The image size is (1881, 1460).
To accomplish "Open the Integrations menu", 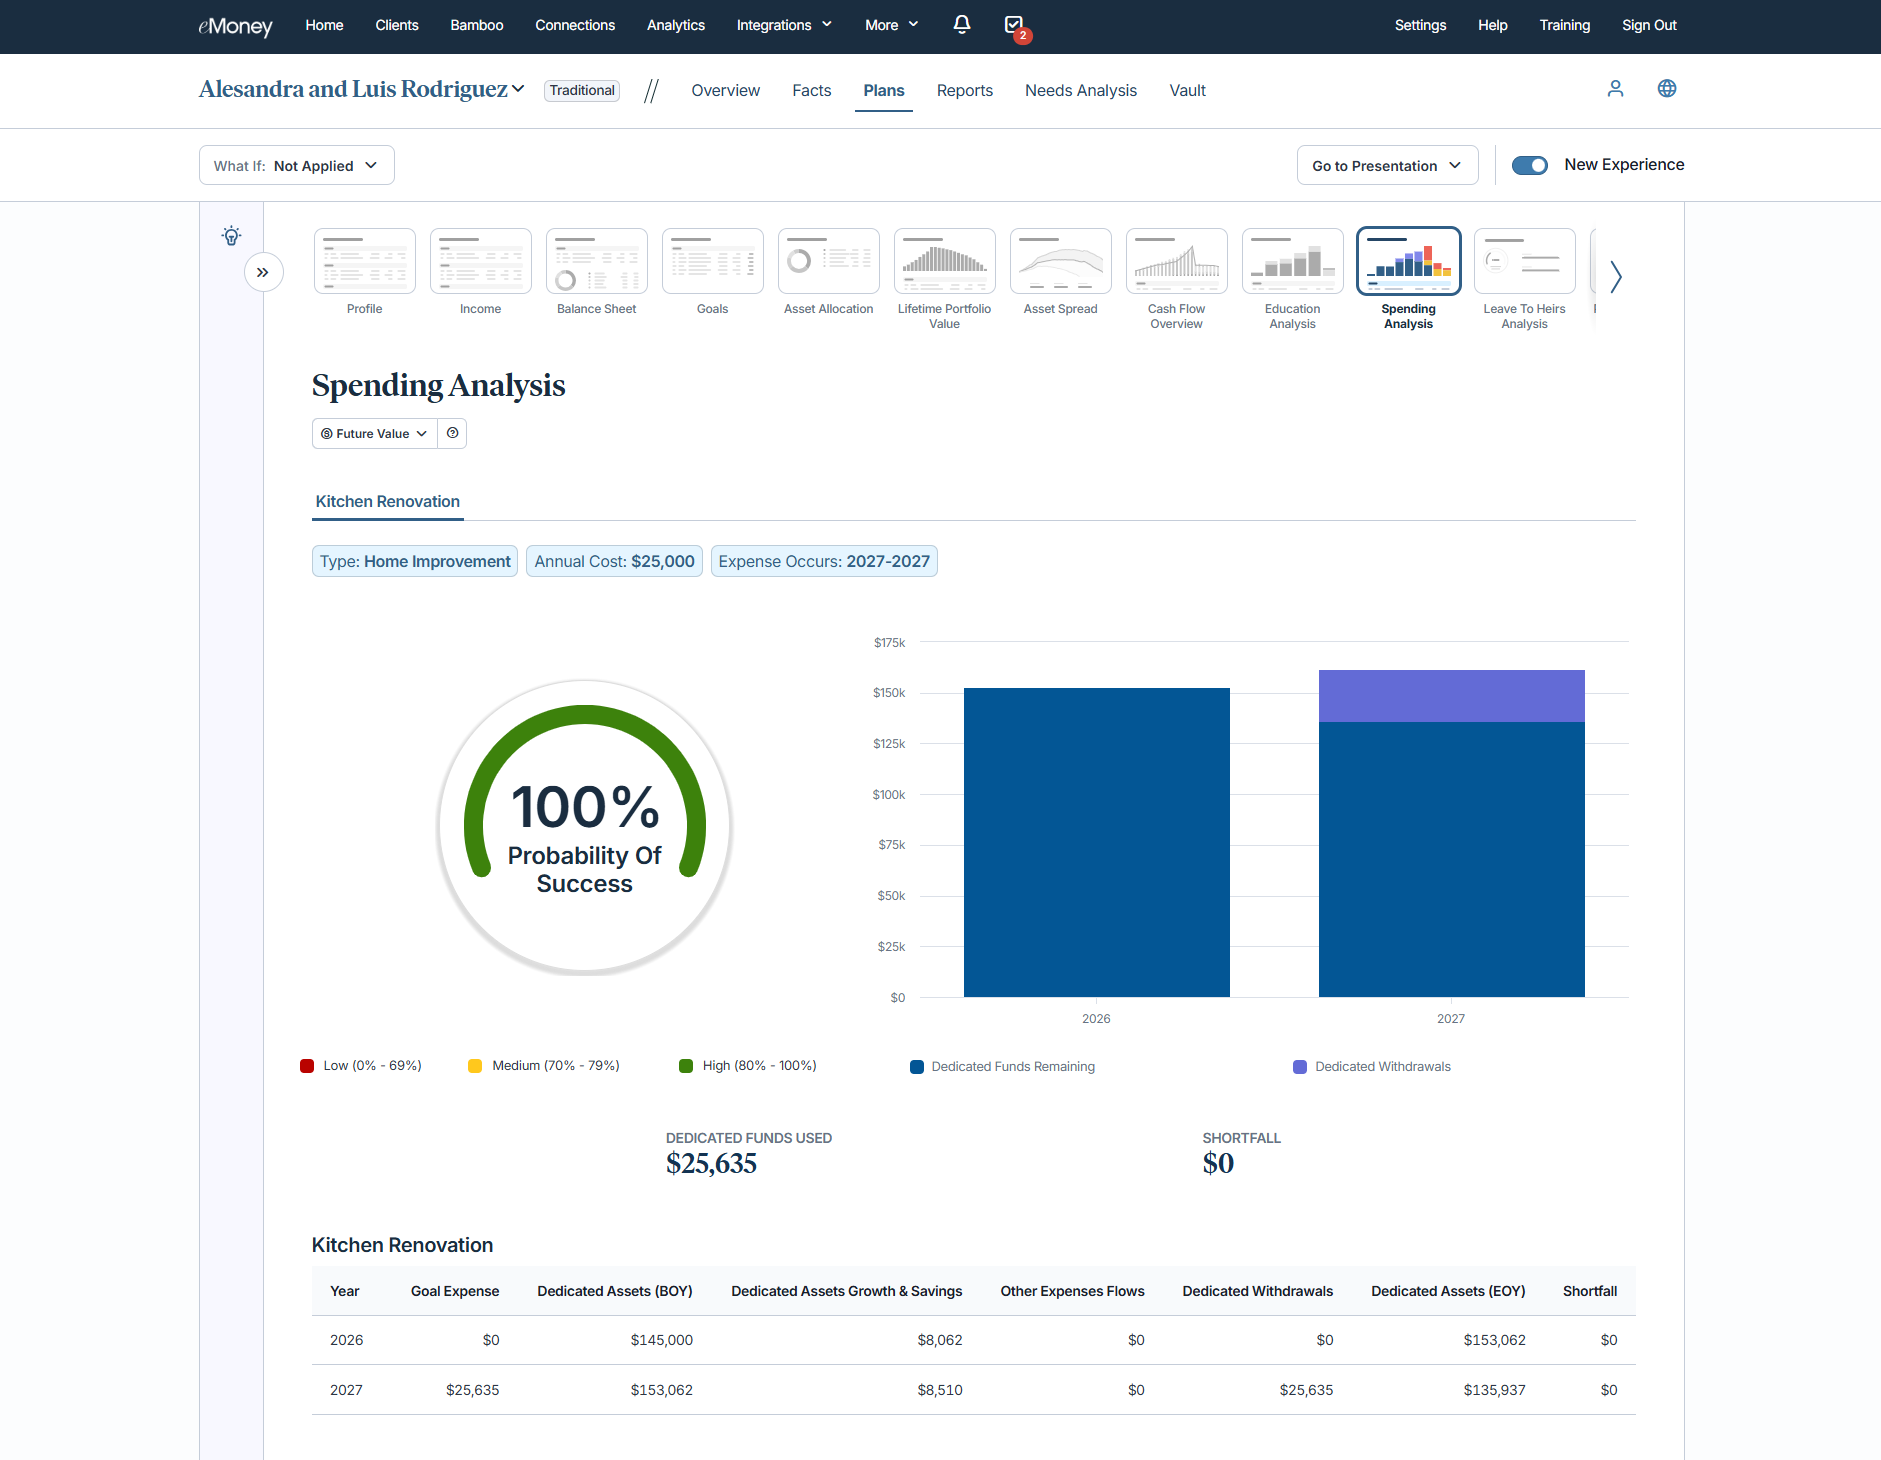I will click(x=783, y=25).
